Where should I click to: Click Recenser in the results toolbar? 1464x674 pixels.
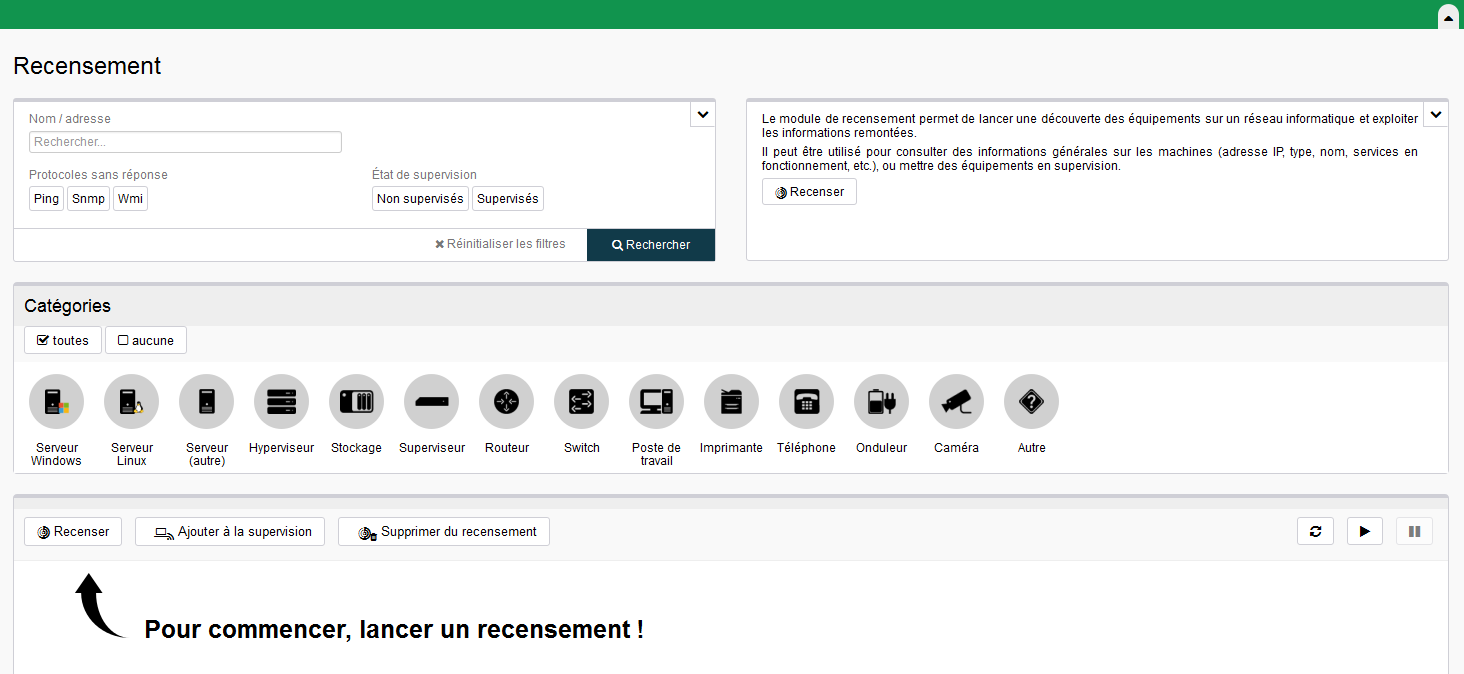(73, 531)
